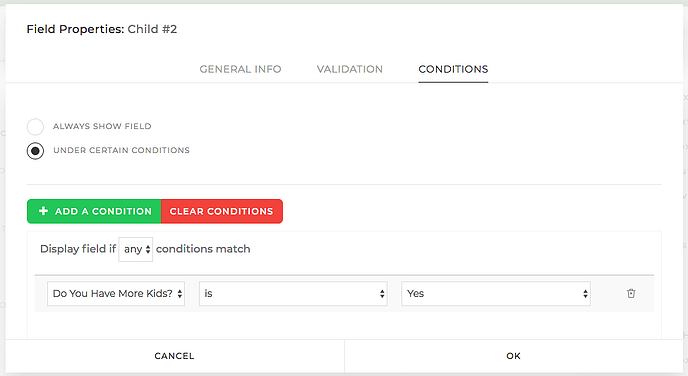Click the Add a Condition button
This screenshot has width=688, height=376.
click(94, 211)
